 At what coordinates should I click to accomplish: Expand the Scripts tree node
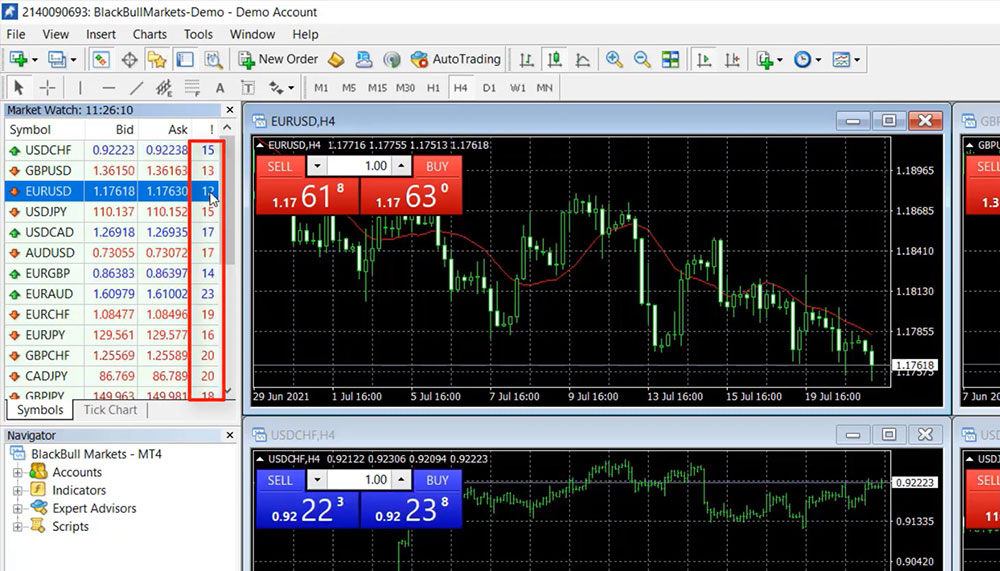(18, 526)
